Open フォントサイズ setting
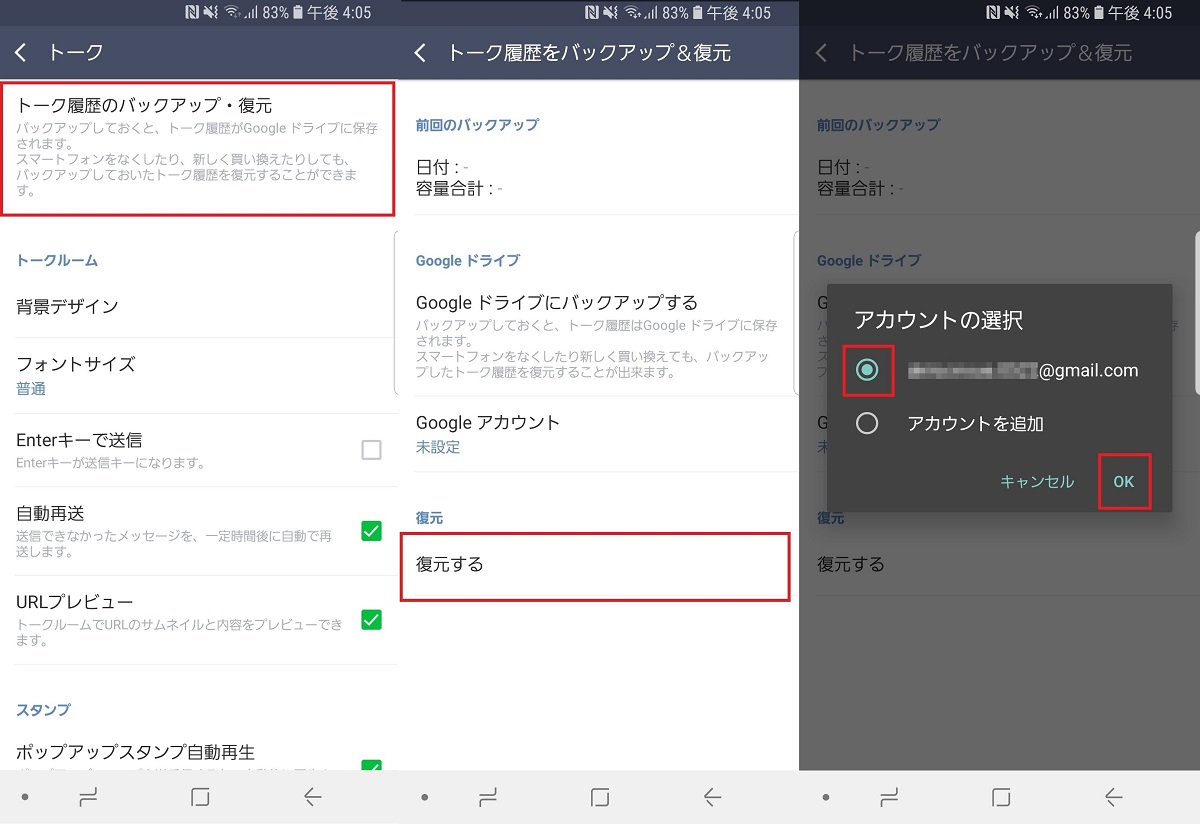 click(199, 375)
